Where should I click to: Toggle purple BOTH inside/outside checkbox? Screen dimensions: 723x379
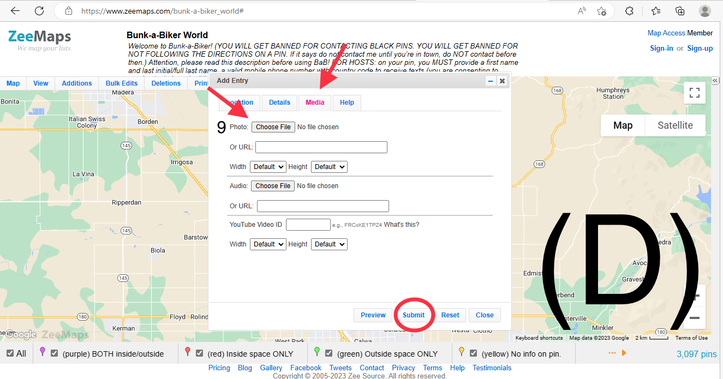pyautogui.click(x=54, y=353)
